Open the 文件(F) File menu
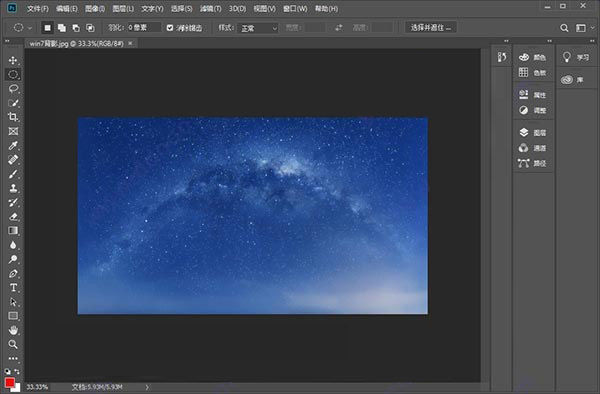Viewport: 600px width, 394px height. 38,8
